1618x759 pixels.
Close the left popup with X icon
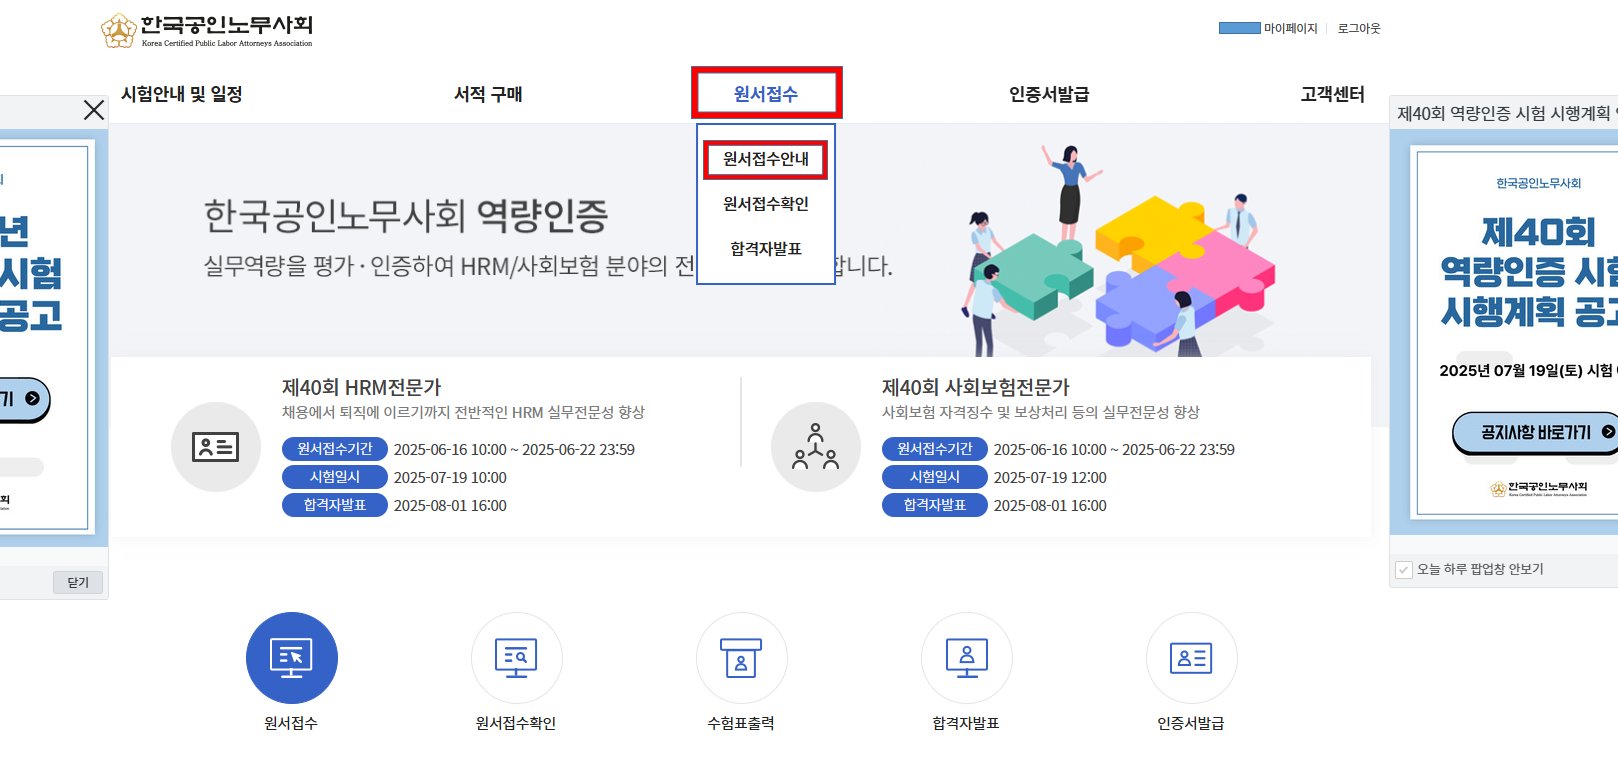pos(94,110)
